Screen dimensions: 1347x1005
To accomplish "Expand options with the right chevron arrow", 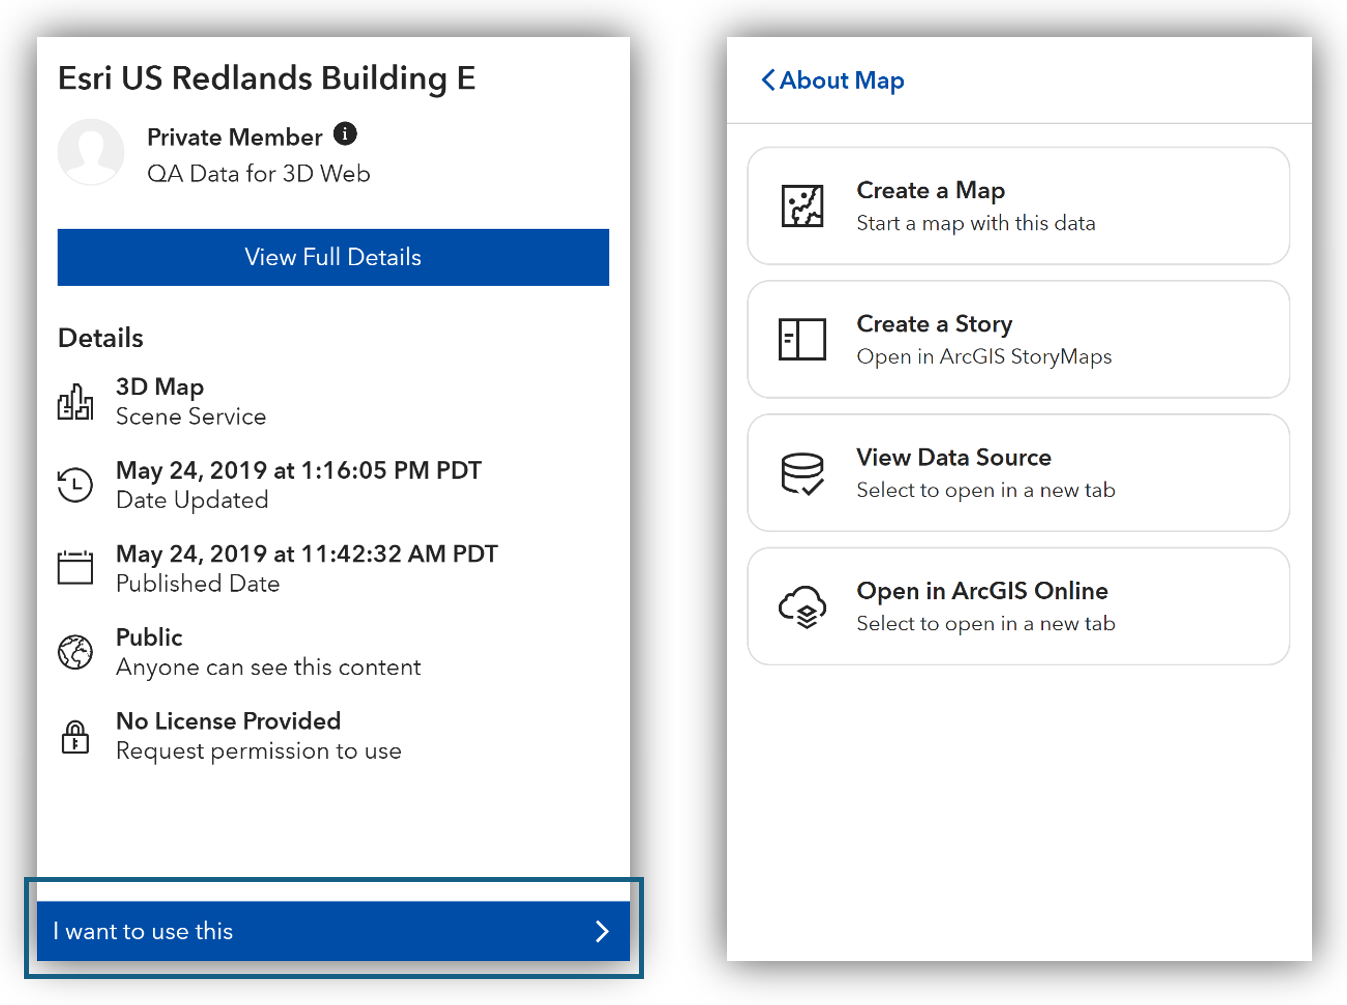I will [x=602, y=931].
